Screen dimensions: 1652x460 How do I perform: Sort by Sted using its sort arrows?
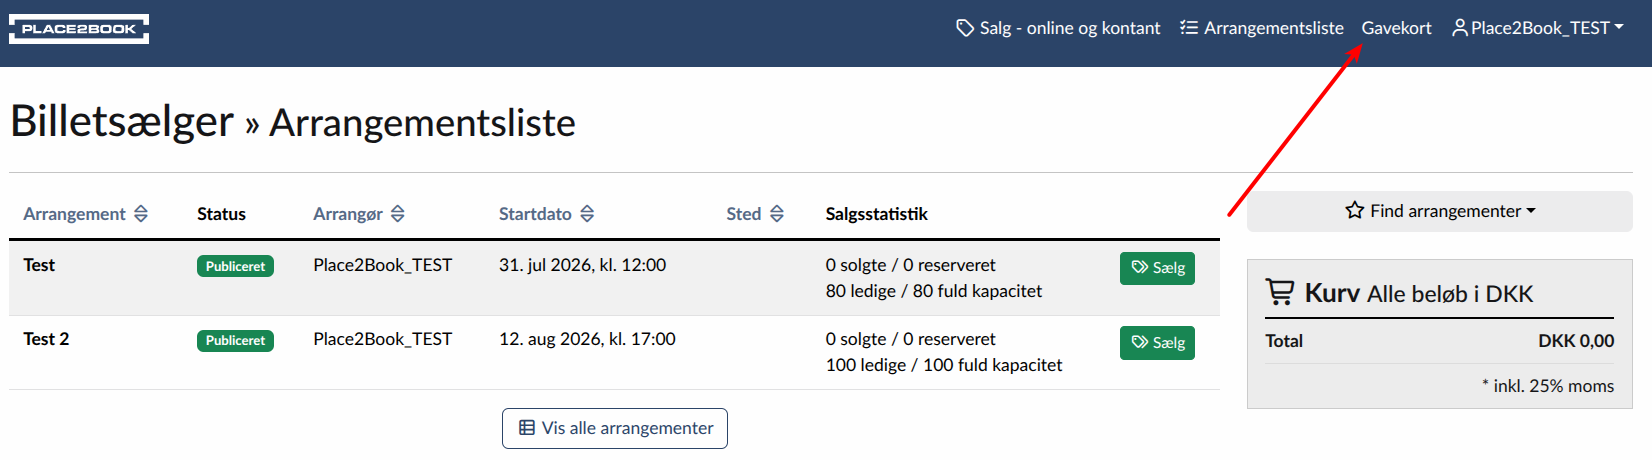coord(777,214)
